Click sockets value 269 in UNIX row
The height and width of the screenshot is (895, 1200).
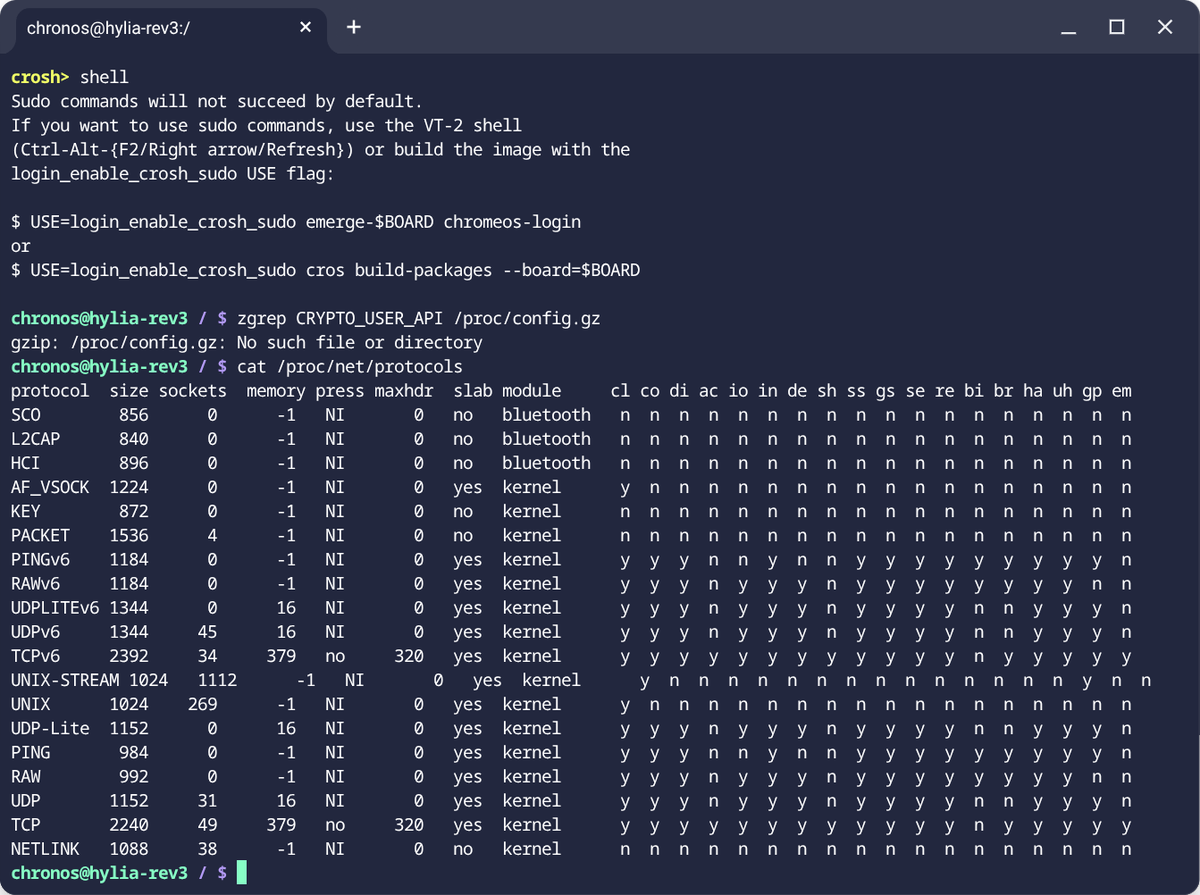click(203, 704)
